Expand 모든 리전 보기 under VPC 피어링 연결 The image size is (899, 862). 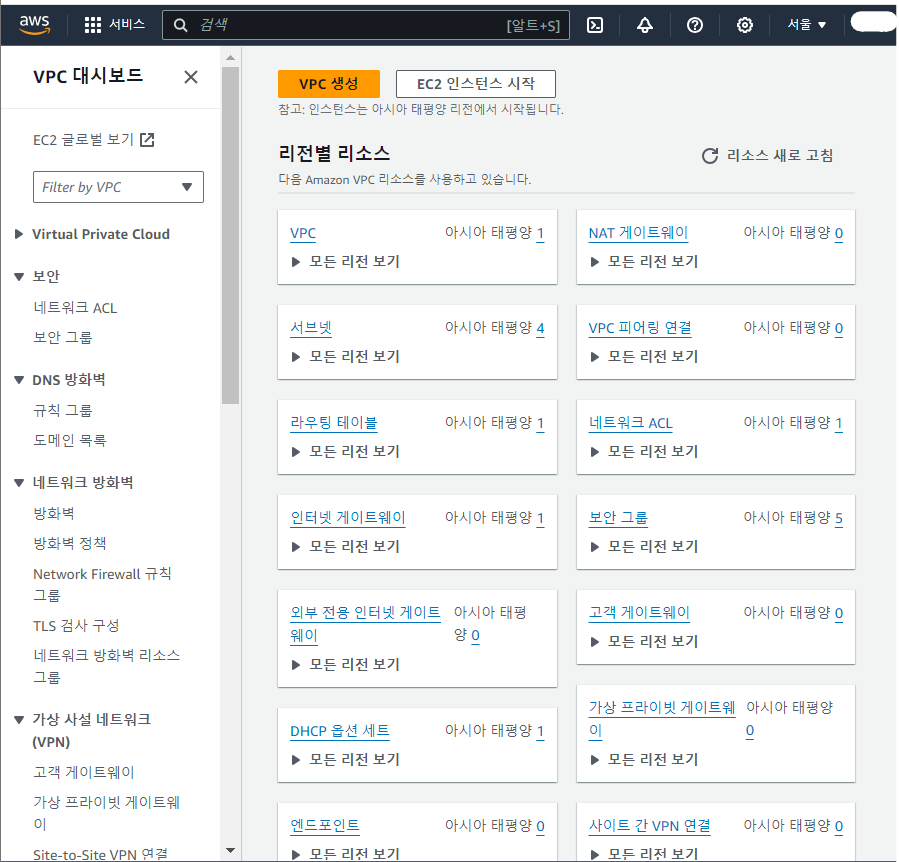coord(644,357)
